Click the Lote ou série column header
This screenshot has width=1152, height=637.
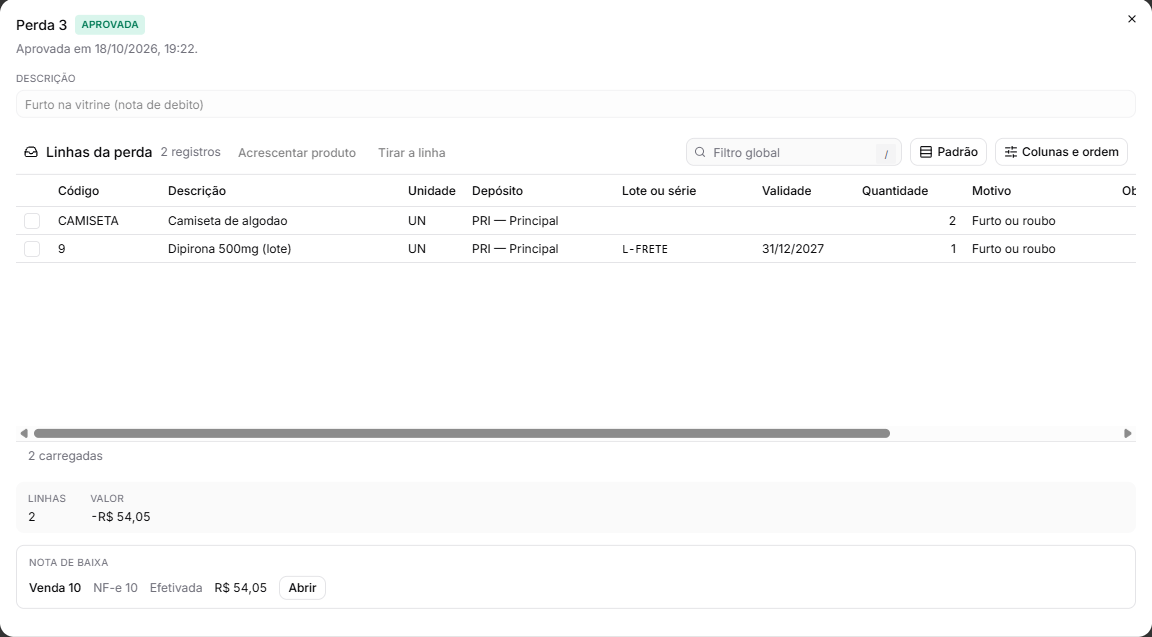[659, 191]
